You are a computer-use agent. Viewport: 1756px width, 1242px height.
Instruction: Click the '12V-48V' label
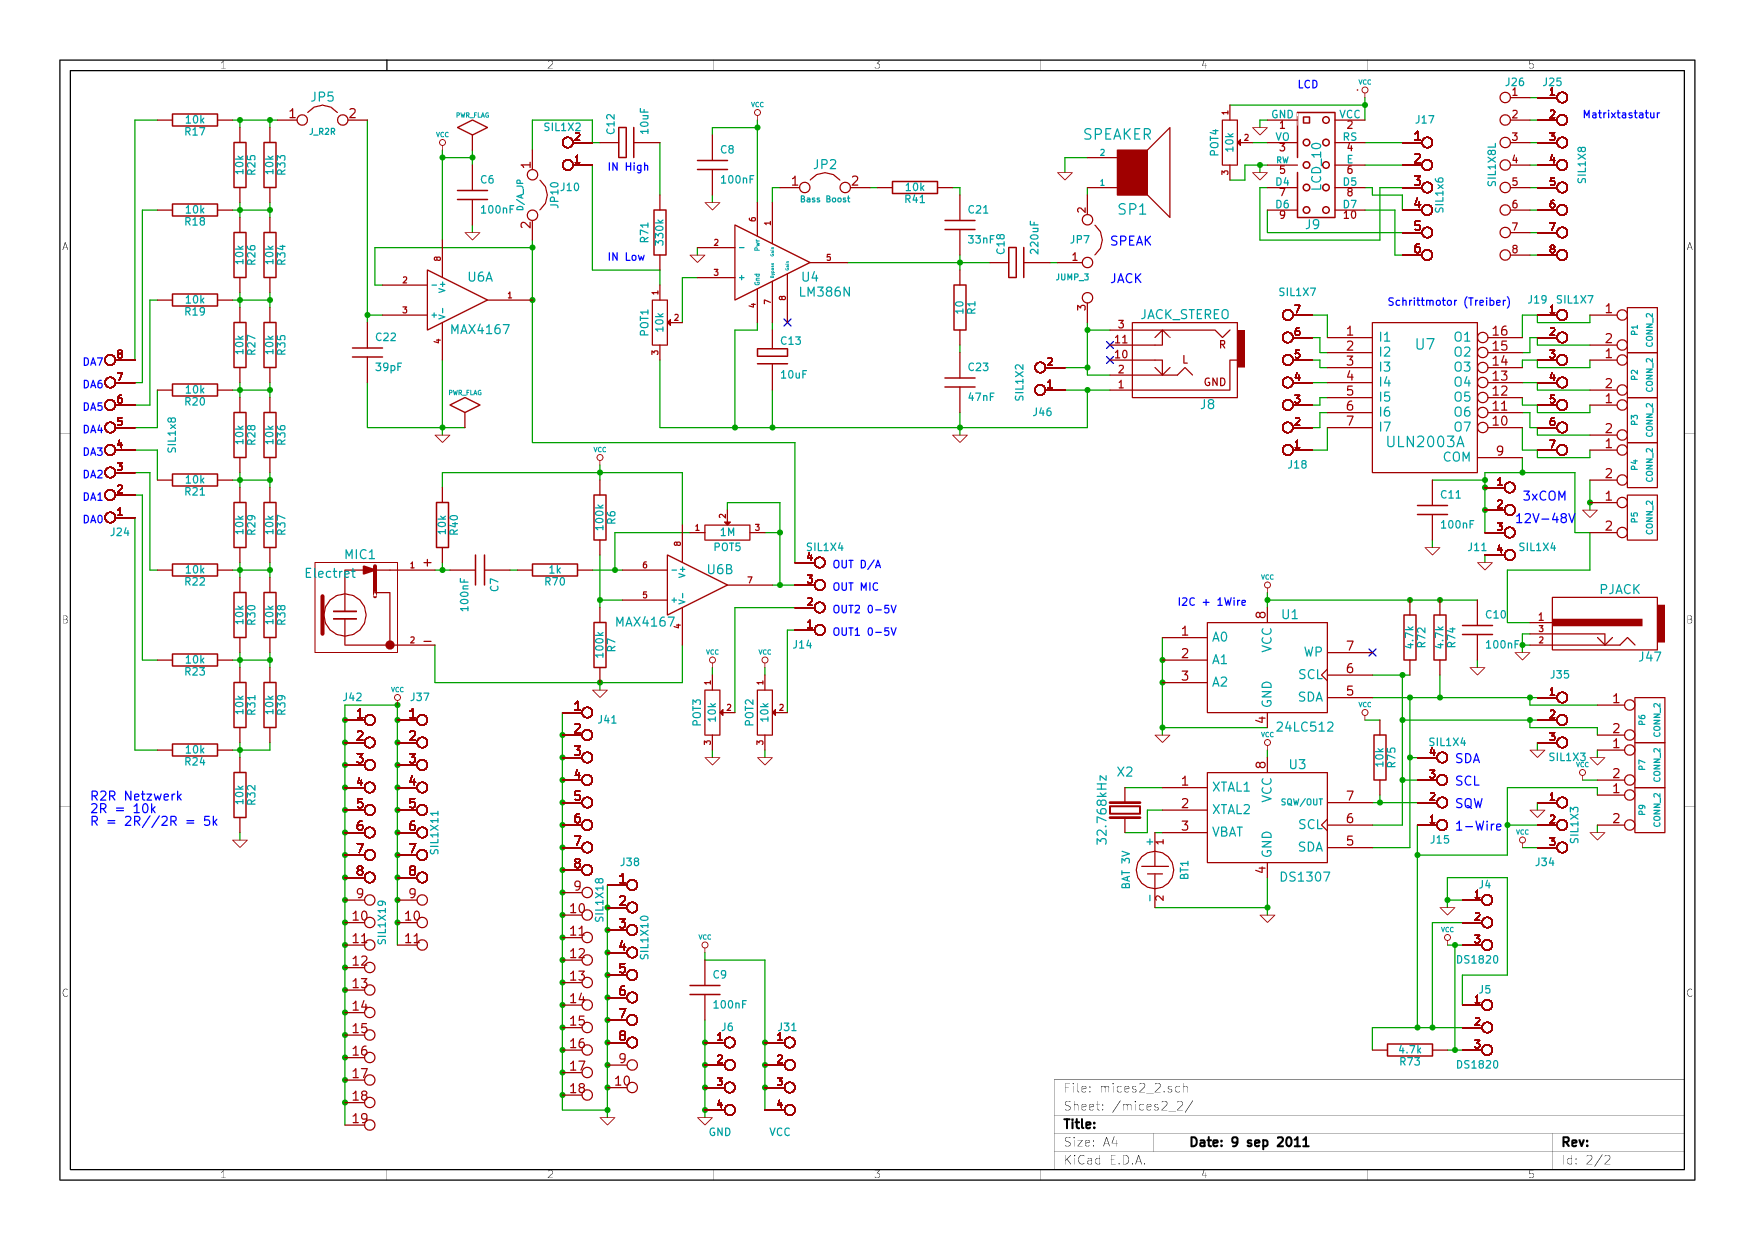point(1545,518)
